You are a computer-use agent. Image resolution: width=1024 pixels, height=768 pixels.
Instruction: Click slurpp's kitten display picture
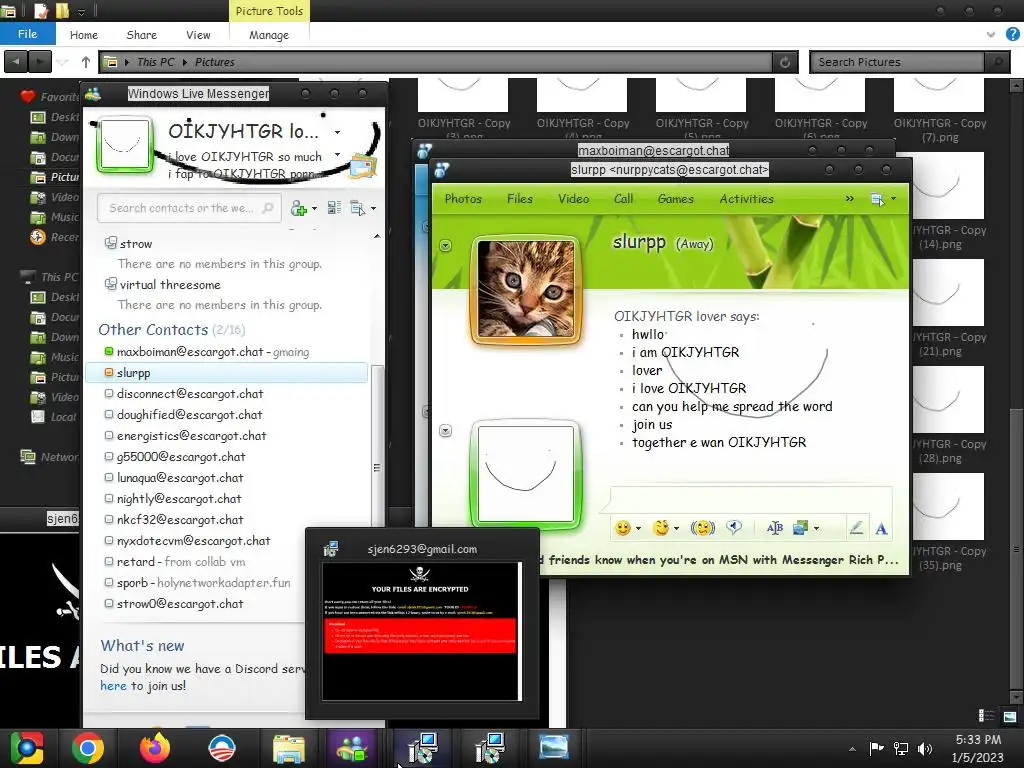click(526, 289)
